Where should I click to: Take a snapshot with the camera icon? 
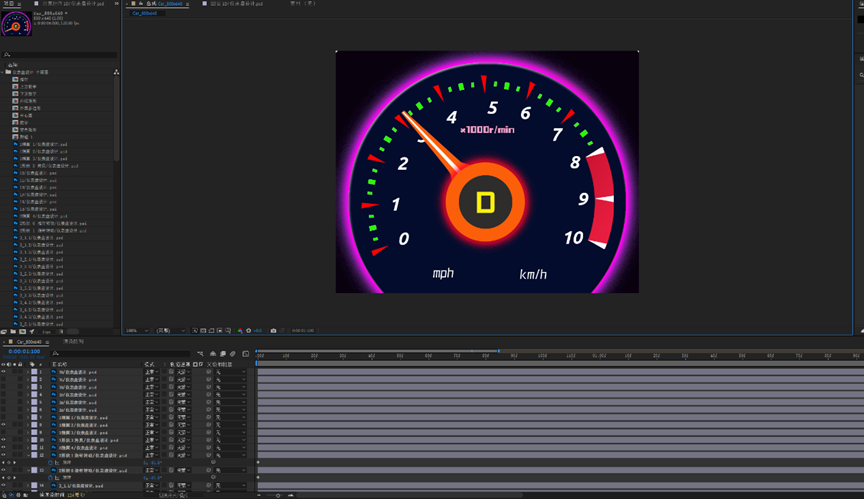point(273,330)
